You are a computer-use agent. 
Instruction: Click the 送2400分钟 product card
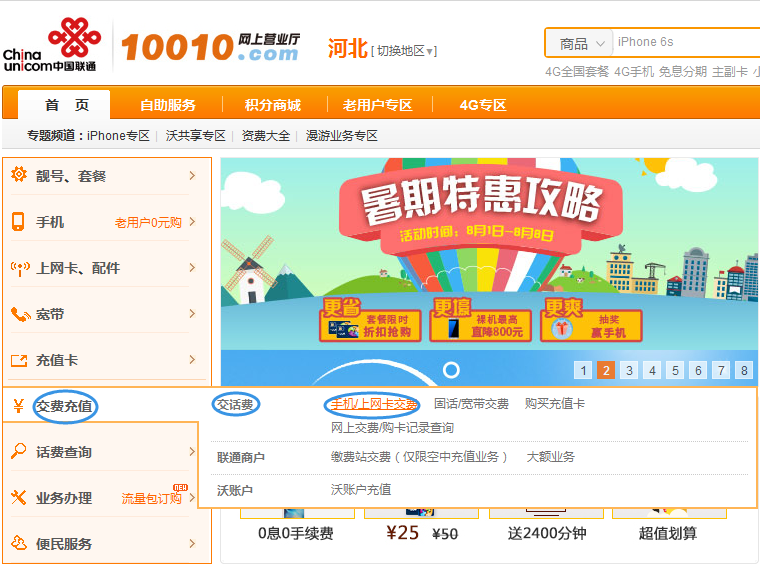click(x=547, y=525)
